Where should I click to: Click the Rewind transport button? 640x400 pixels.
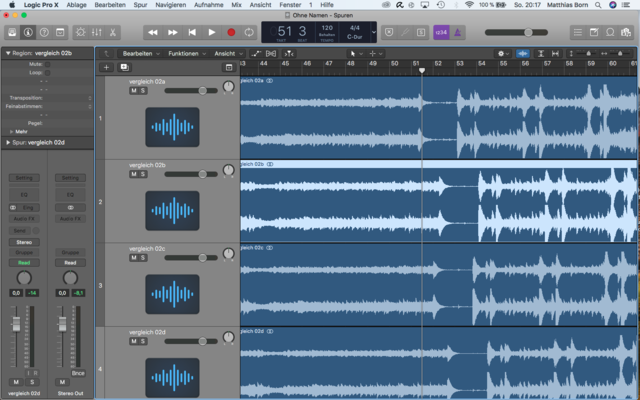click(x=153, y=33)
